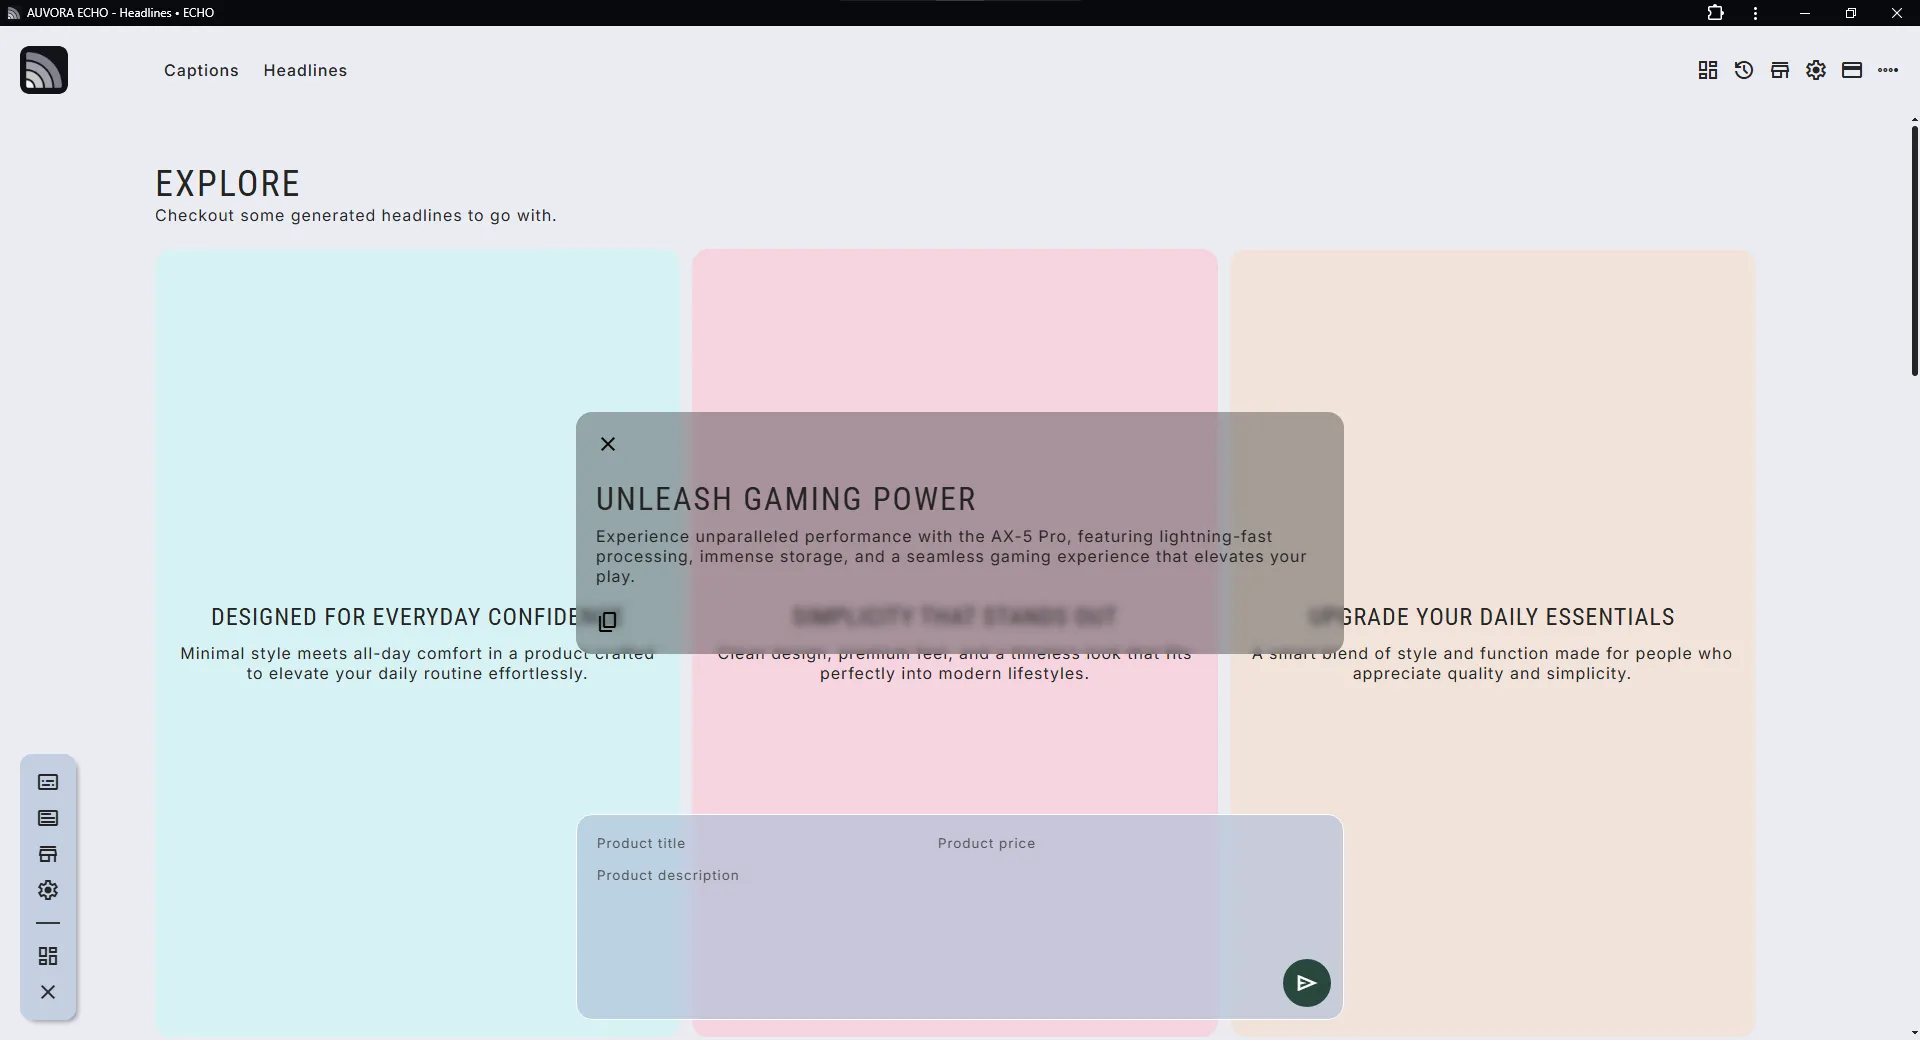Close the floating sidebar with the X
Image resolution: width=1920 pixels, height=1040 pixels.
(x=48, y=992)
